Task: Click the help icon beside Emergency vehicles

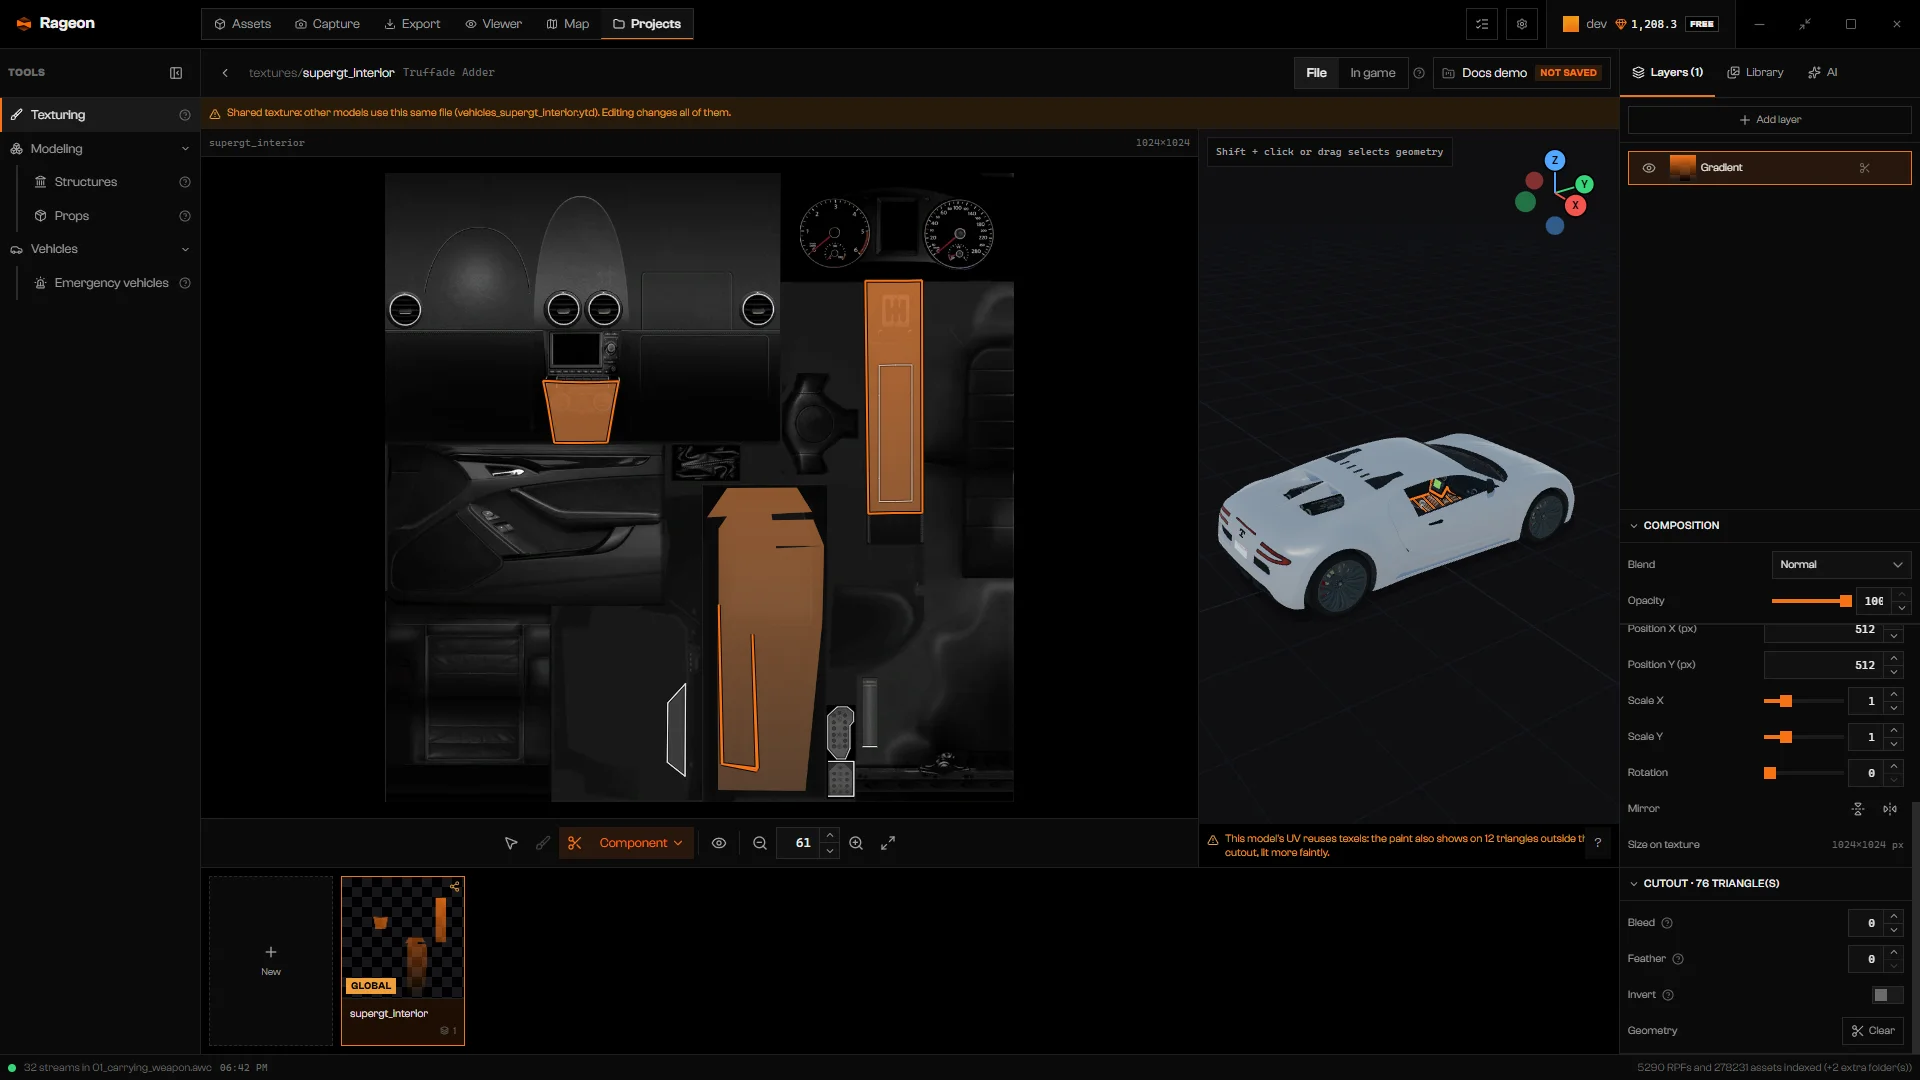Action: [185, 283]
